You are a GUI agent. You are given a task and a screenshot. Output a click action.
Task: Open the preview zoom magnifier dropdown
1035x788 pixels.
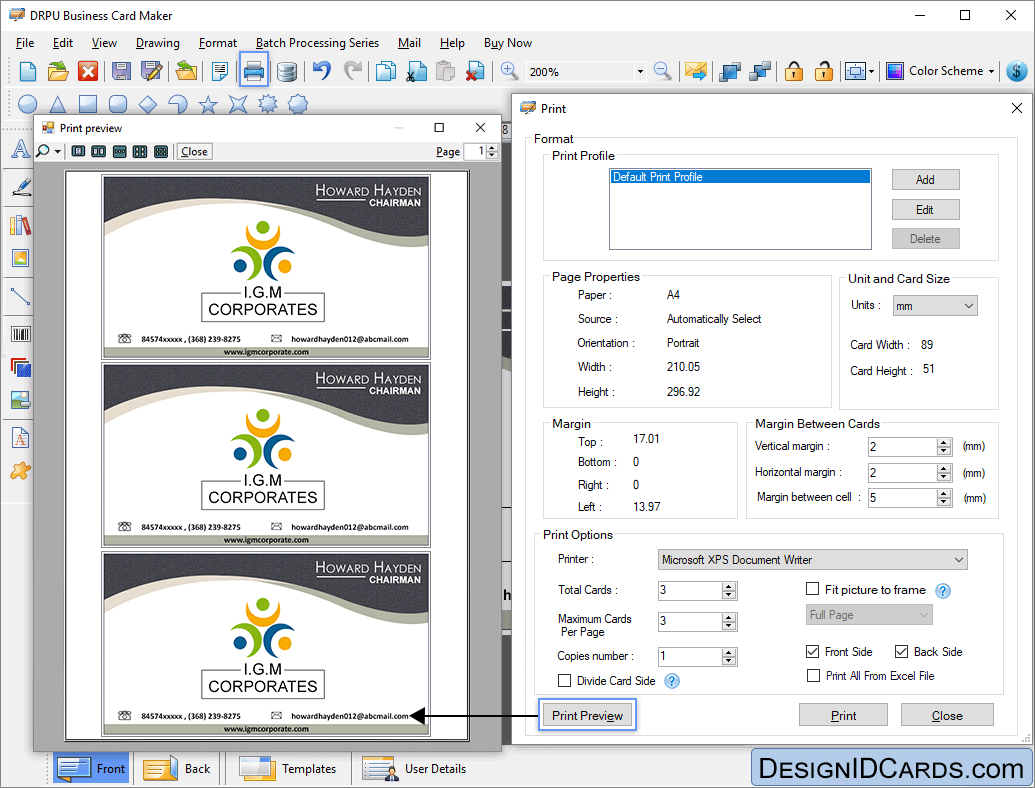click(58, 152)
